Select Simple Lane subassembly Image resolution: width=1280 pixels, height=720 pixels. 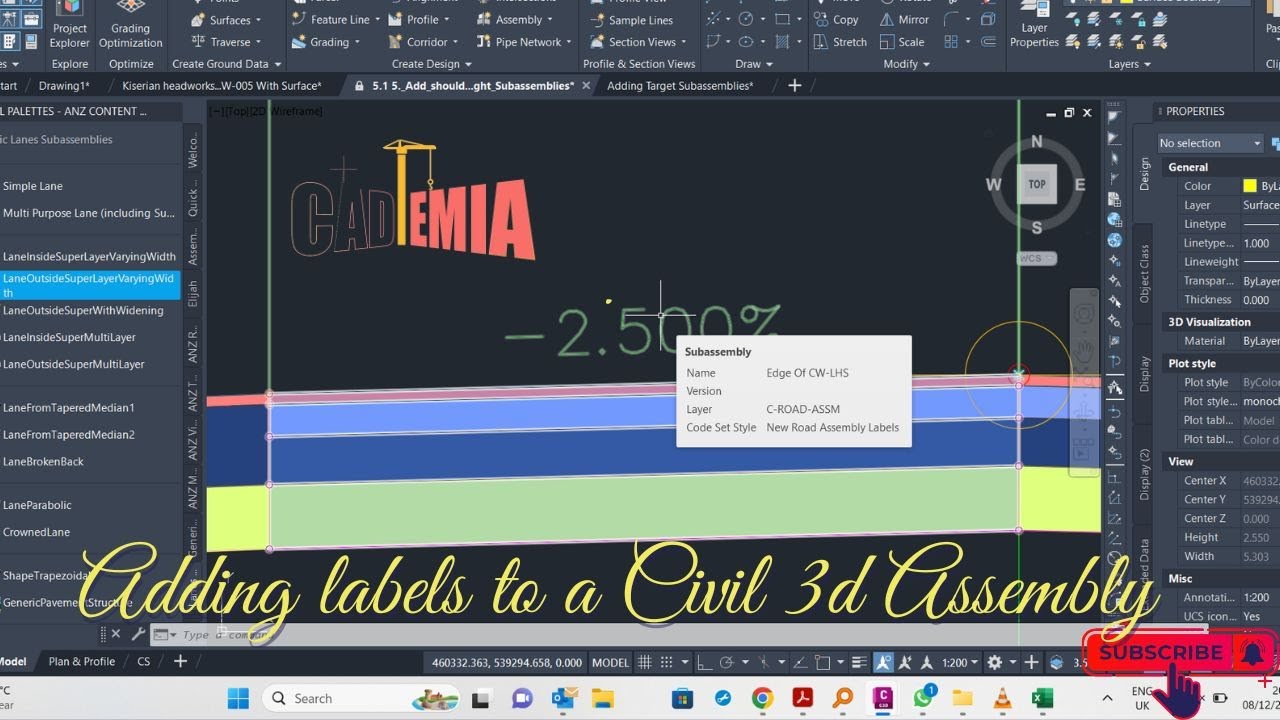(x=33, y=186)
